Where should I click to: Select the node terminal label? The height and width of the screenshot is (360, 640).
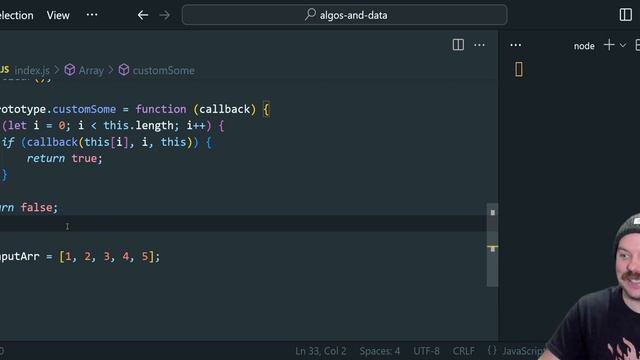point(584,46)
